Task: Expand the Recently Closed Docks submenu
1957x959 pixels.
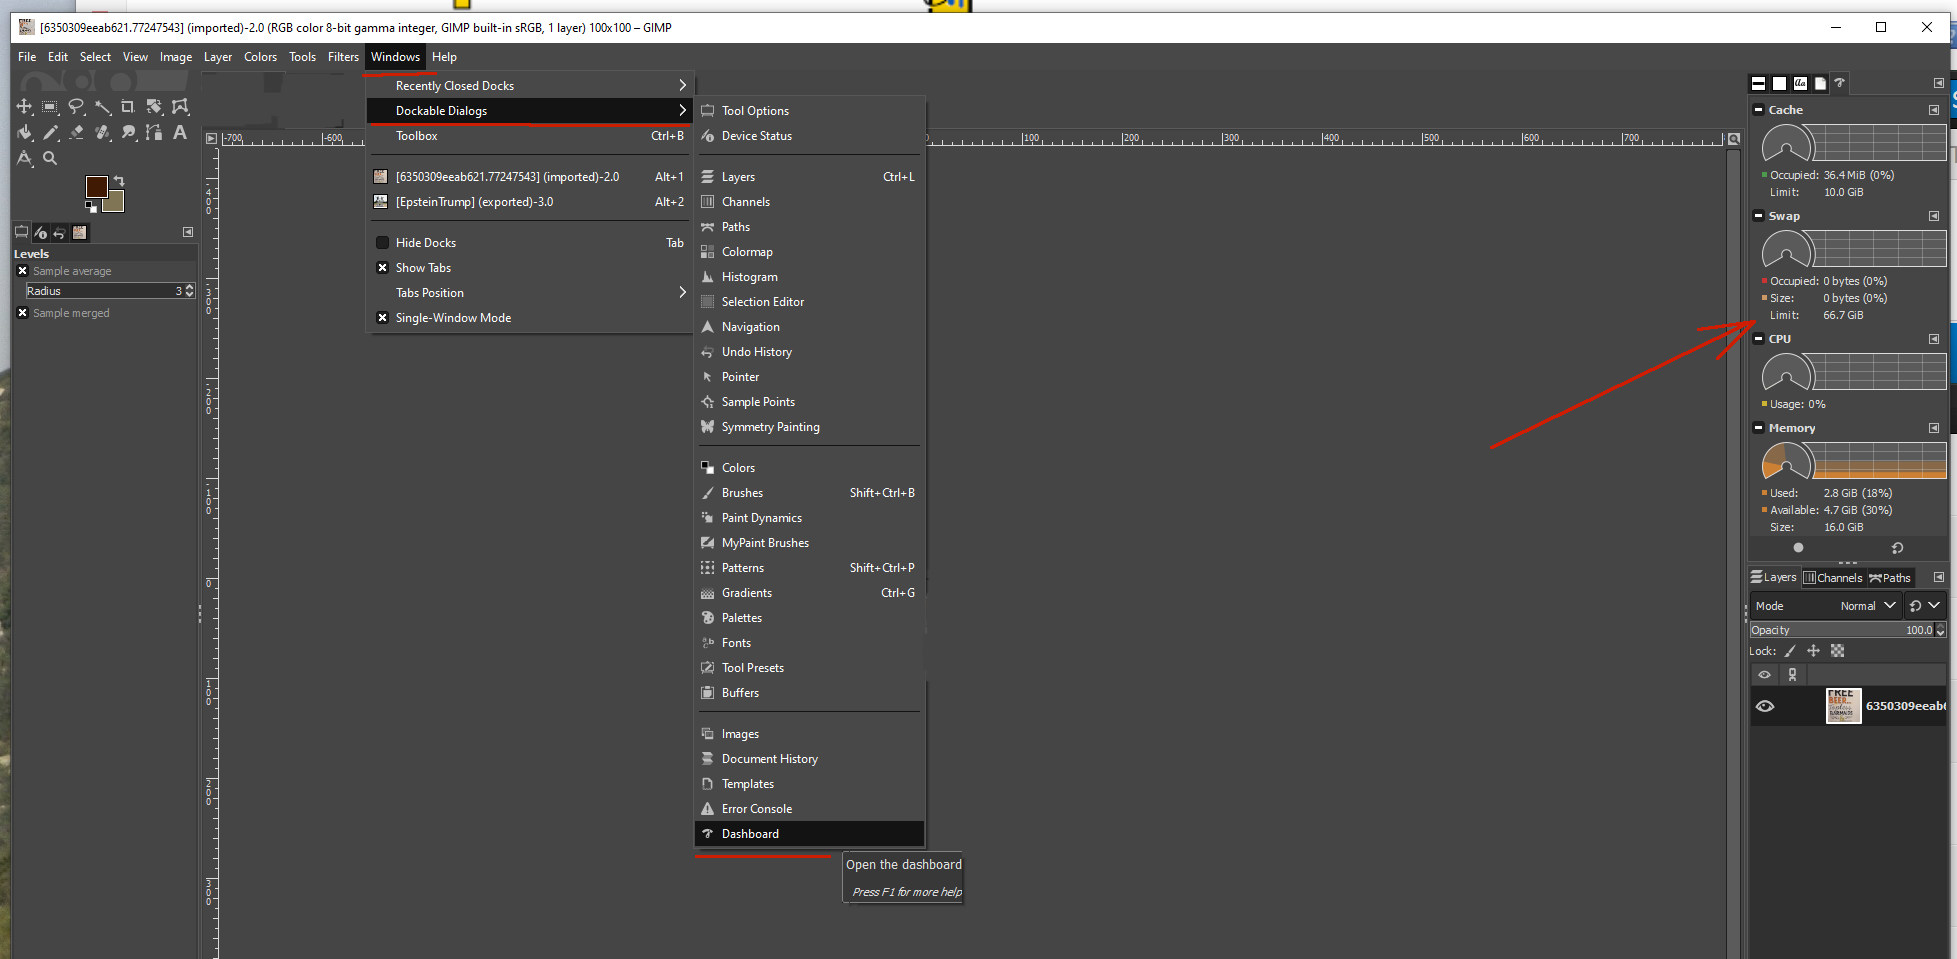Action: tap(530, 86)
